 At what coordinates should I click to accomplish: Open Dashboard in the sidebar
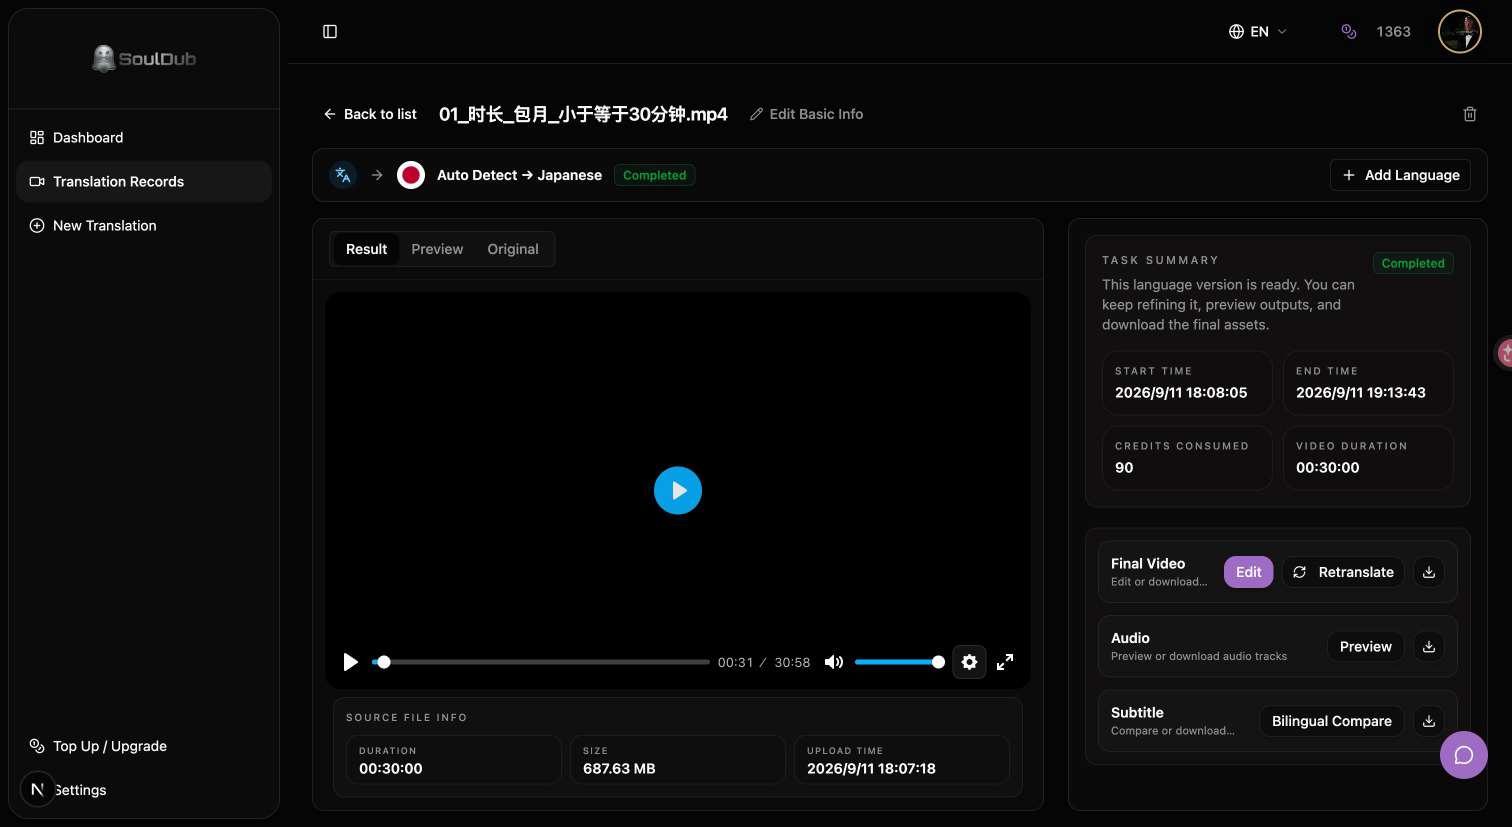(144, 138)
